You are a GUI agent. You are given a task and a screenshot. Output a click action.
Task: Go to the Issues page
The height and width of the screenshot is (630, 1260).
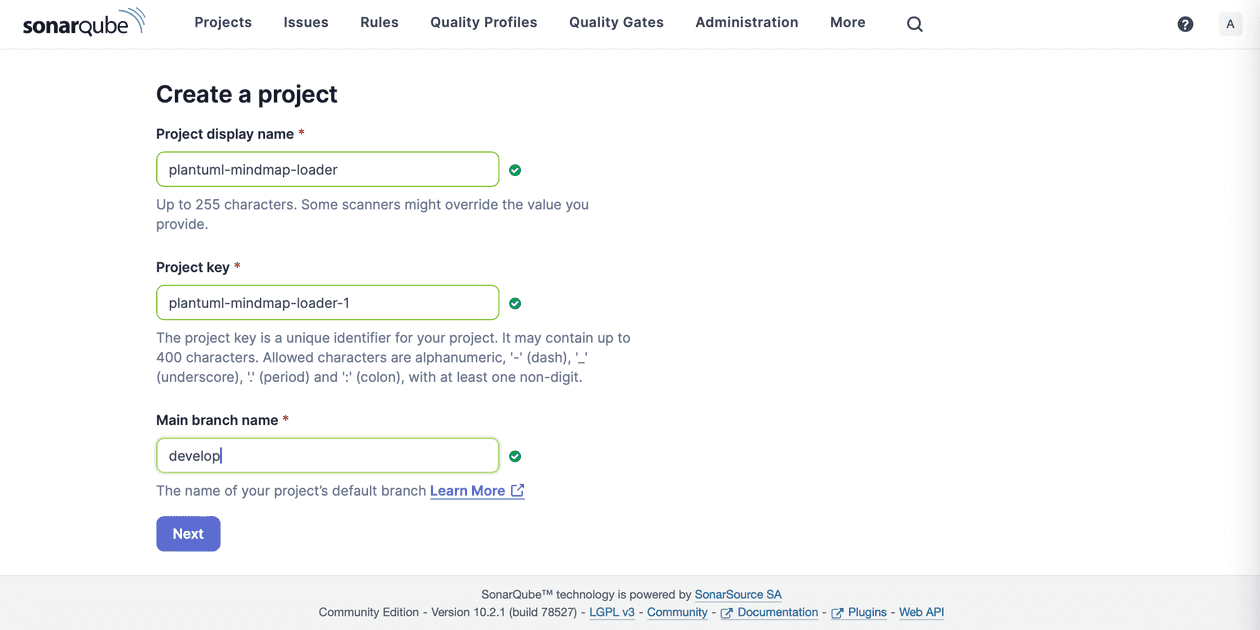tap(306, 22)
